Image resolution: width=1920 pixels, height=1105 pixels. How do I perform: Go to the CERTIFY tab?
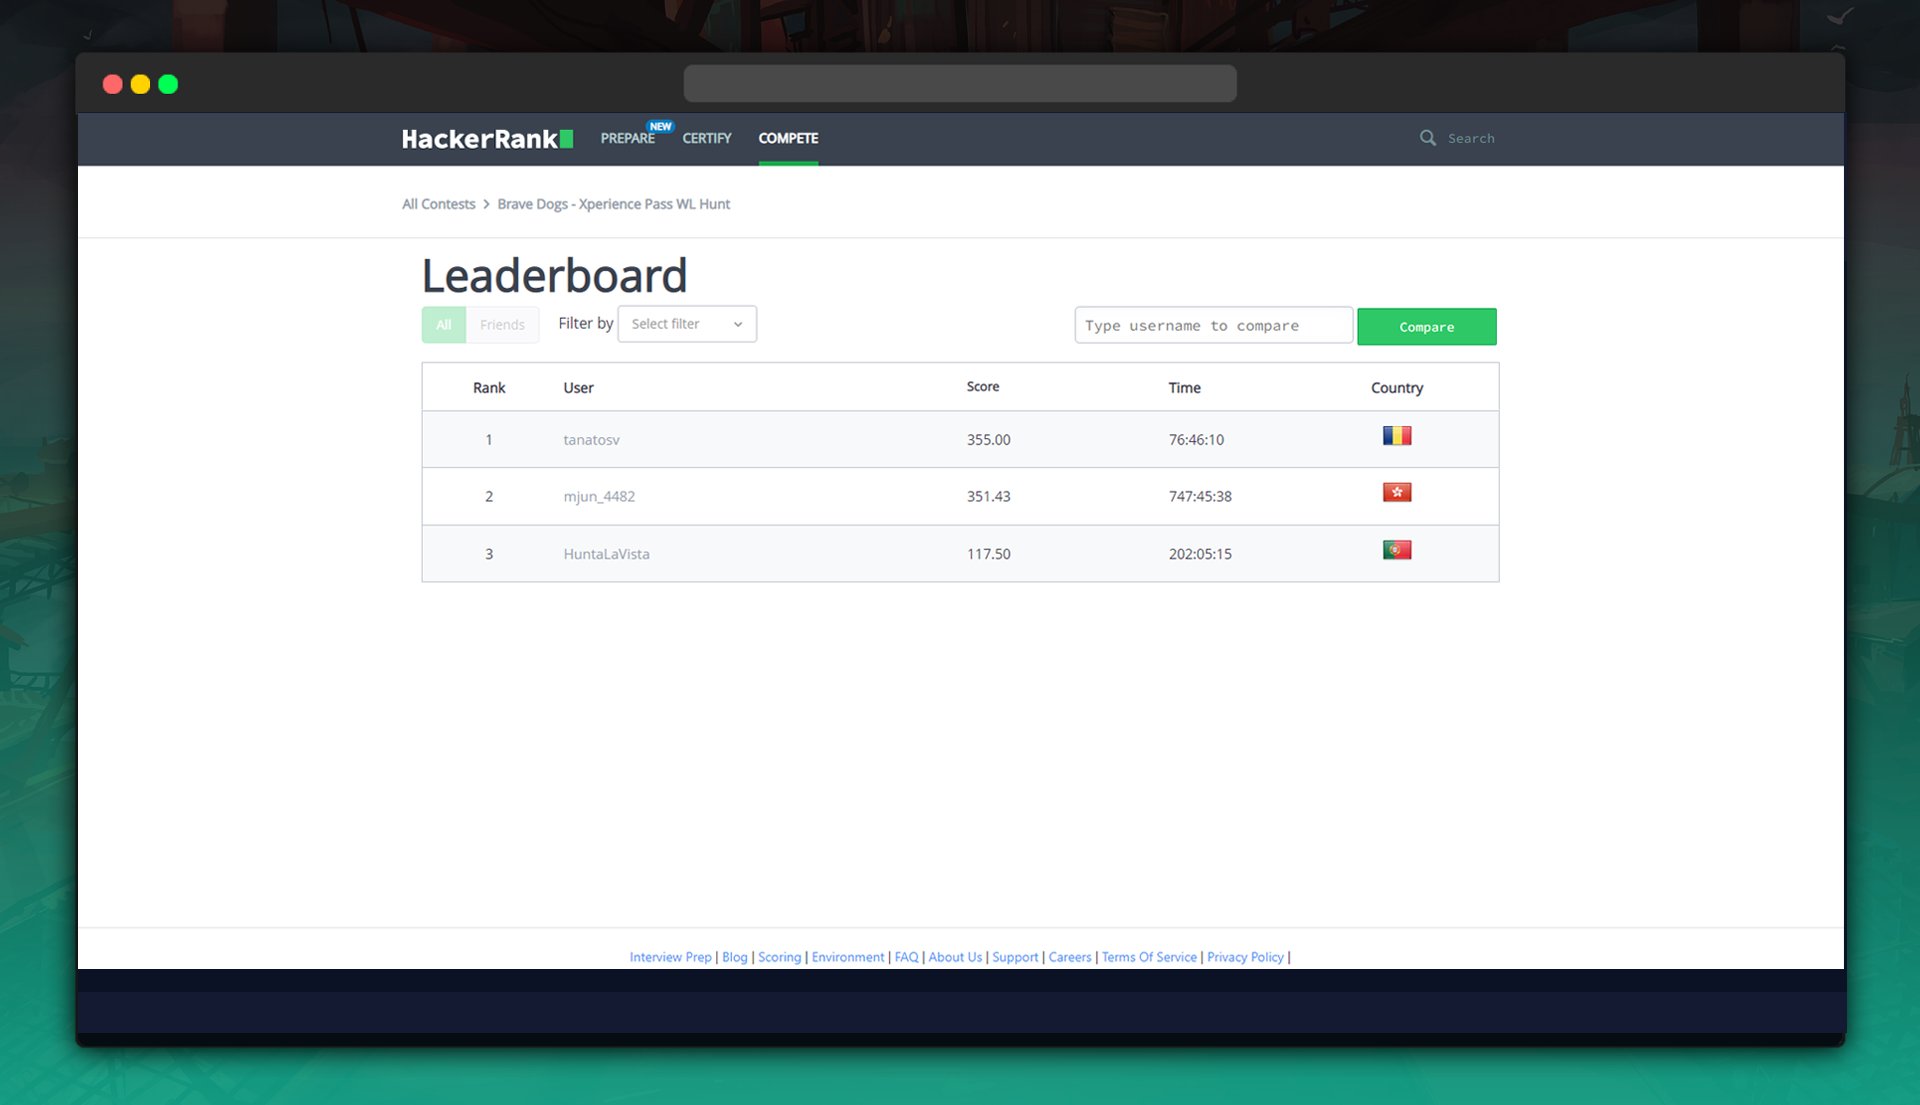pyautogui.click(x=706, y=139)
